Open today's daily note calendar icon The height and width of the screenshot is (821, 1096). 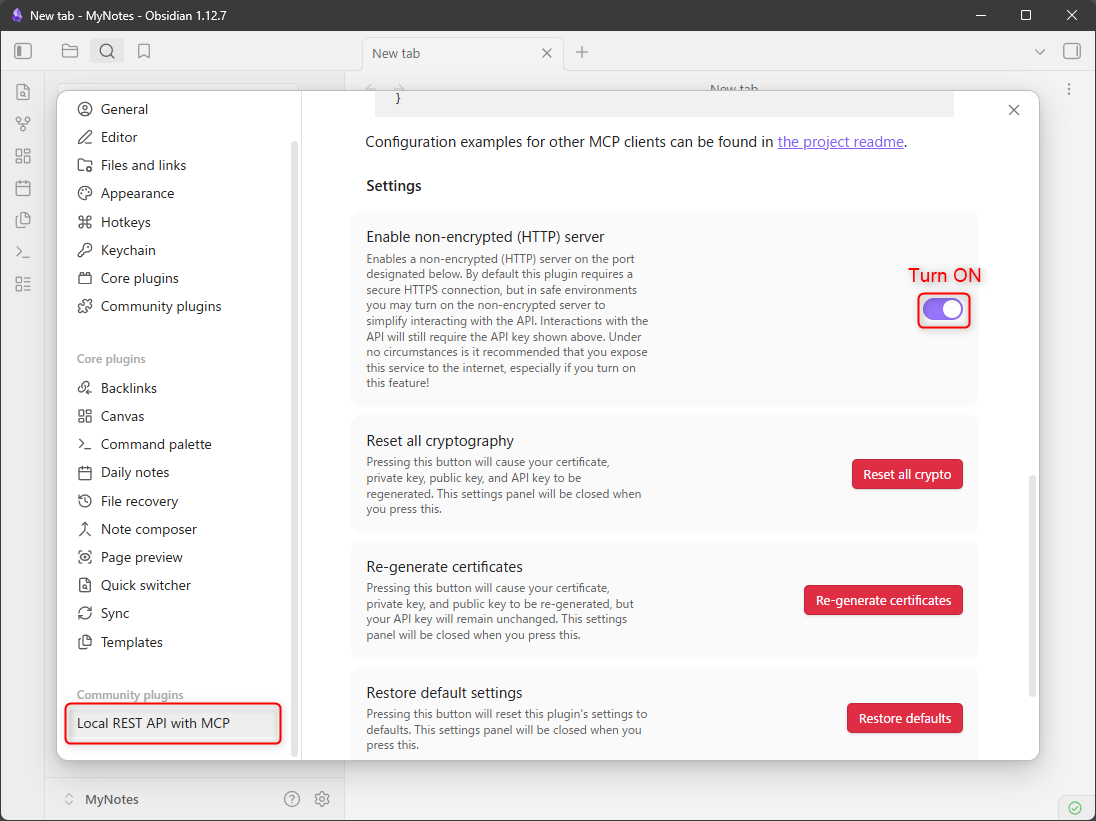click(23, 188)
